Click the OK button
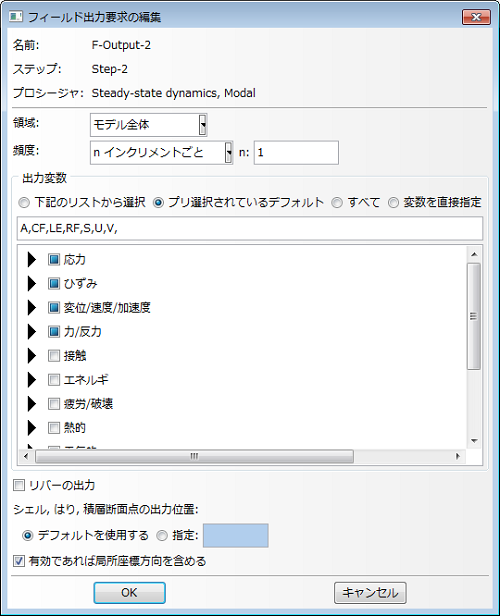The height and width of the screenshot is (616, 500). coord(129,592)
